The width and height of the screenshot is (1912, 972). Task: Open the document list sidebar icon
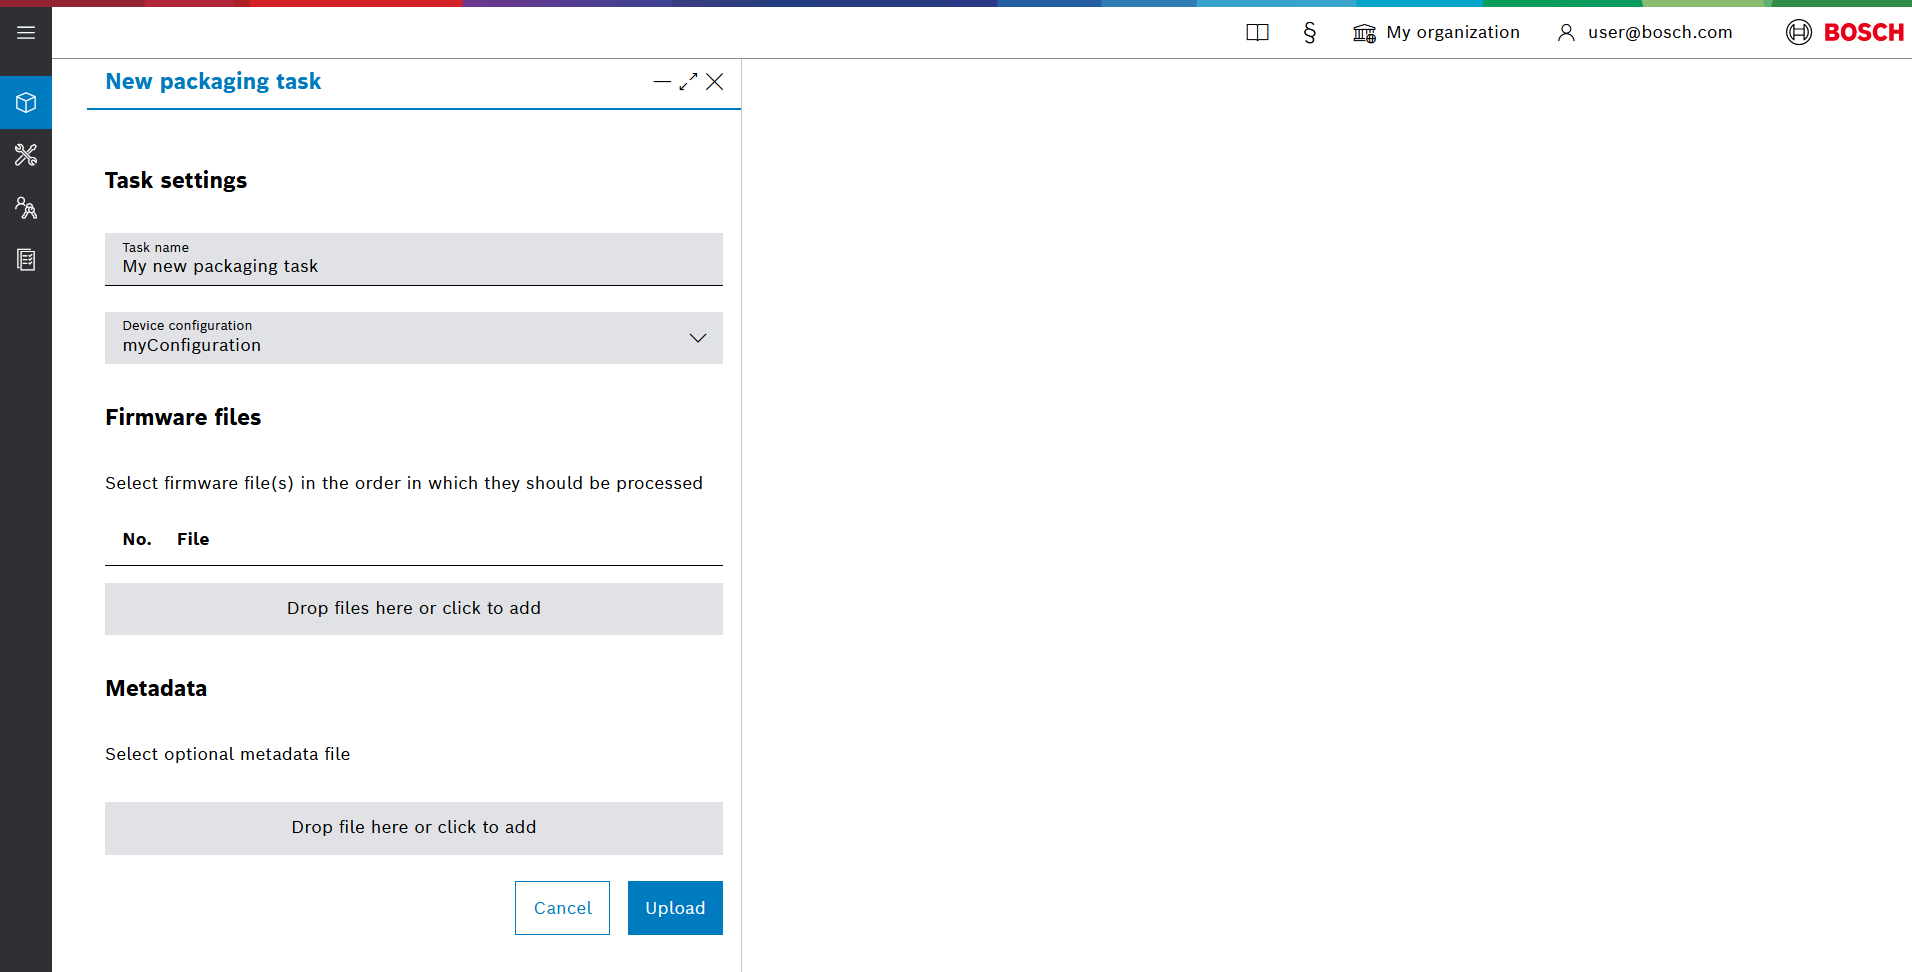[26, 260]
